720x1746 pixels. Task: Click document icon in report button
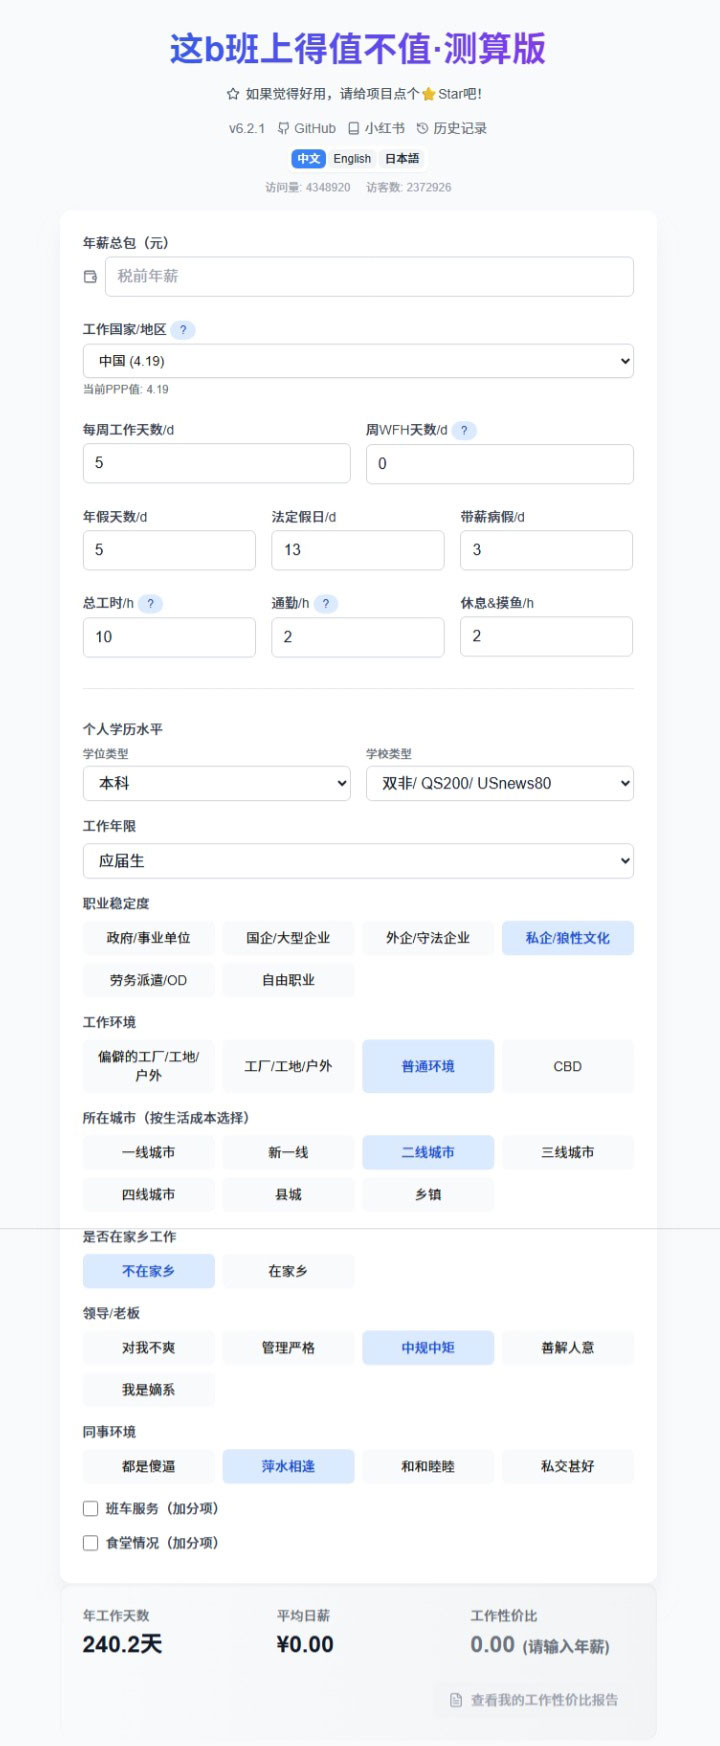point(456,1700)
